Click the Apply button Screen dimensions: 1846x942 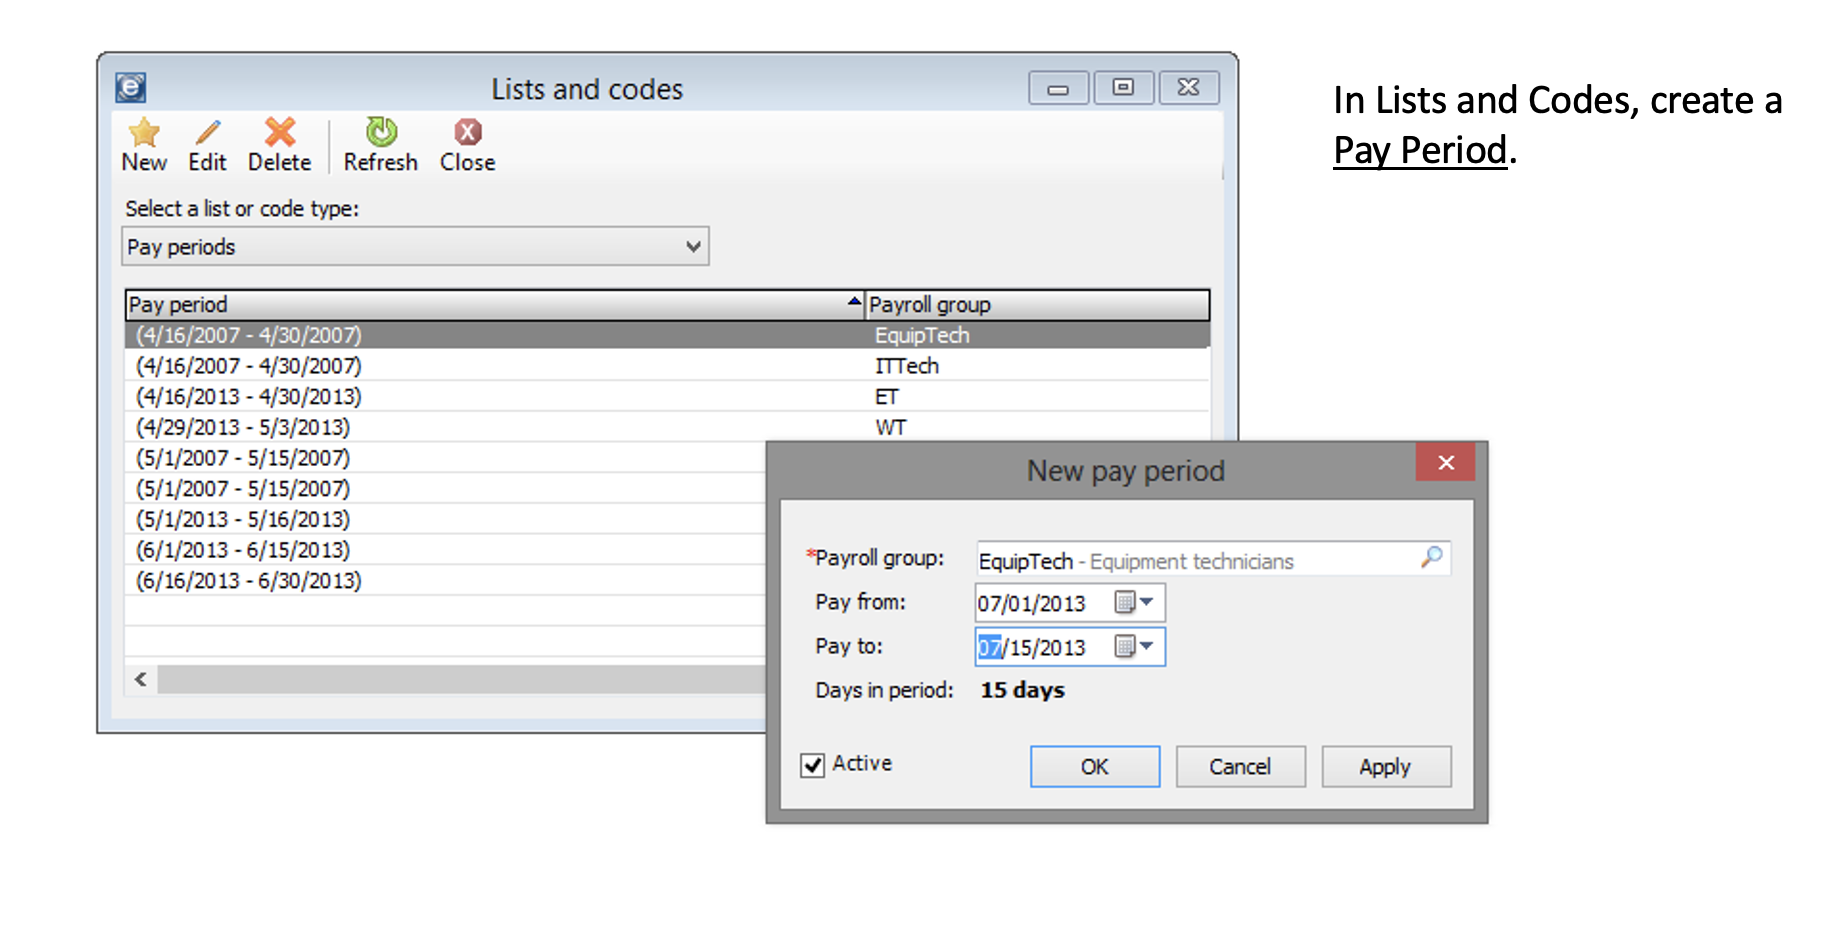1385,767
